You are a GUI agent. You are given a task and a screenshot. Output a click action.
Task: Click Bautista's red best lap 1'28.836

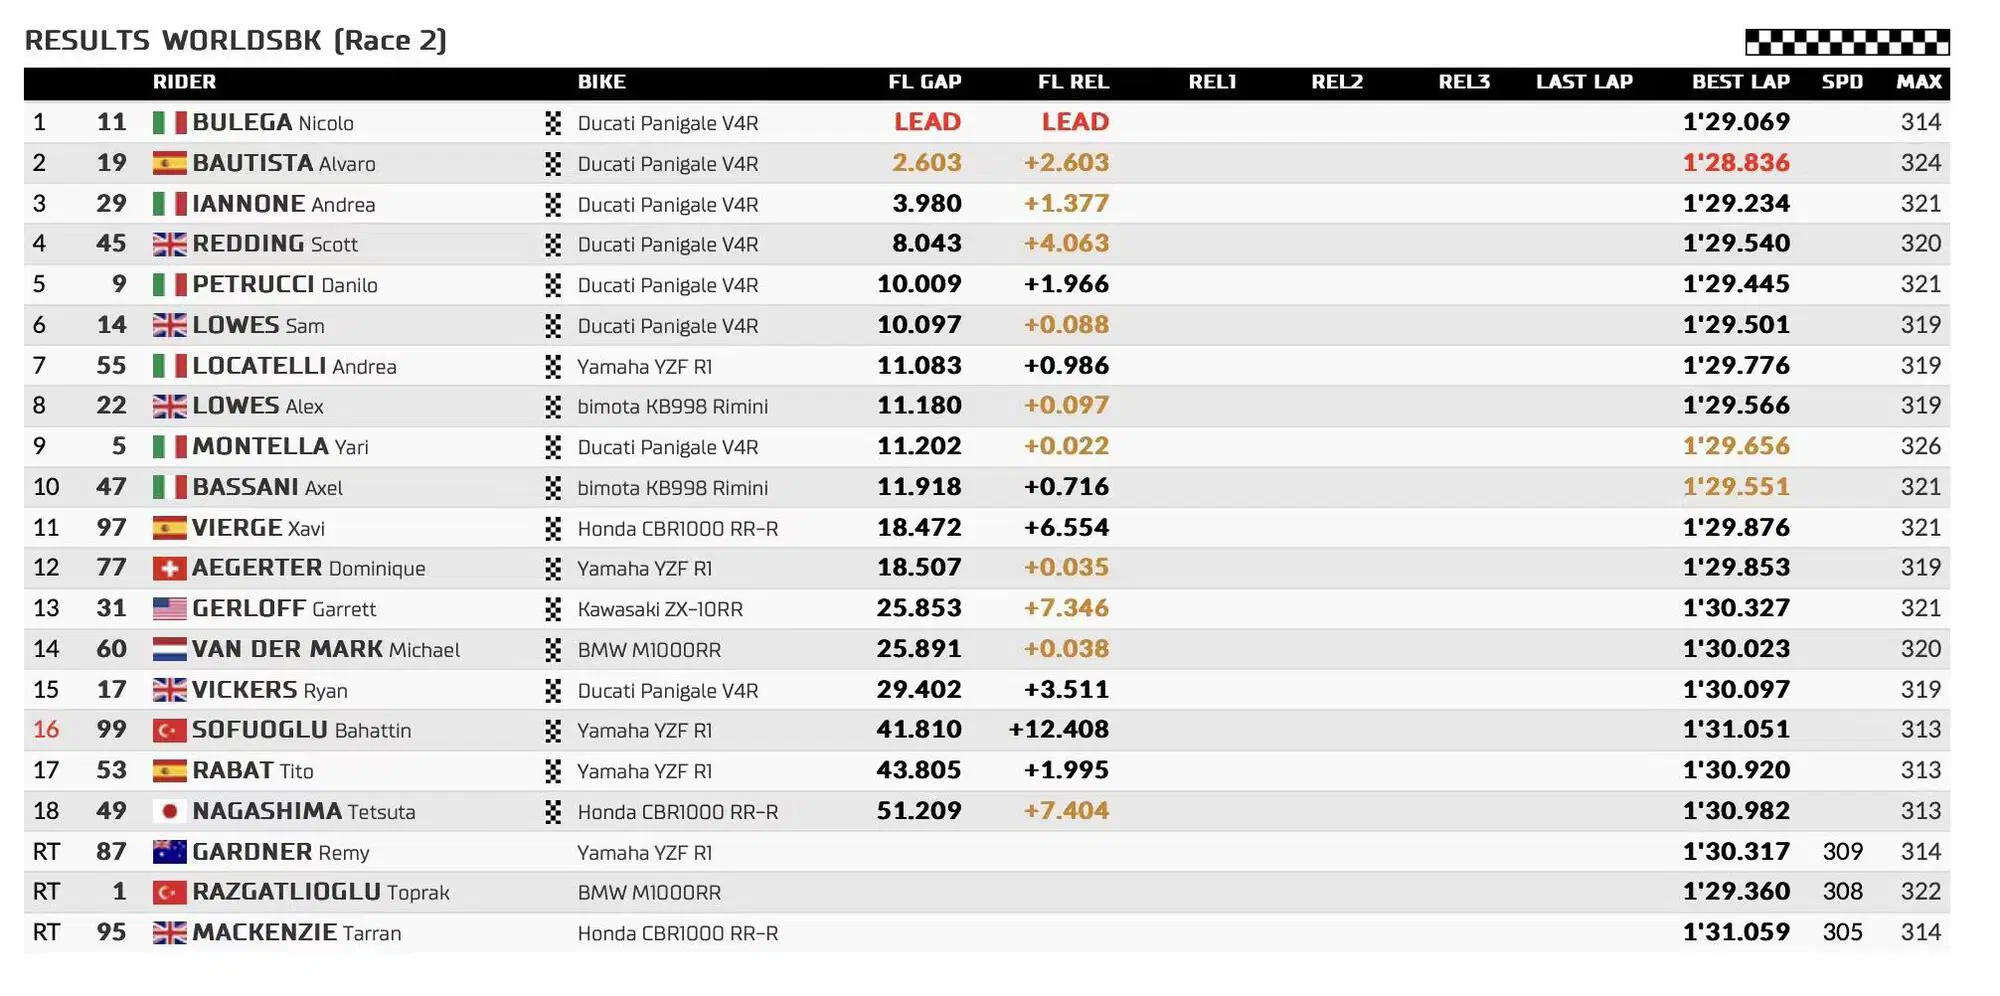click(1736, 163)
